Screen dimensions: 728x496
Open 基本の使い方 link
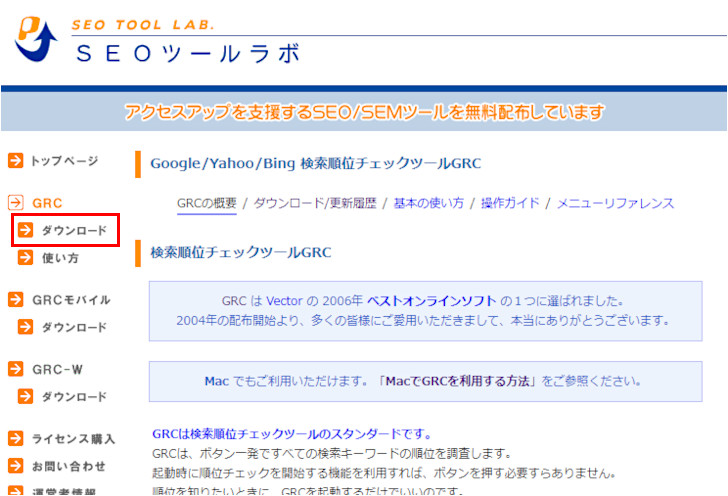(x=429, y=203)
